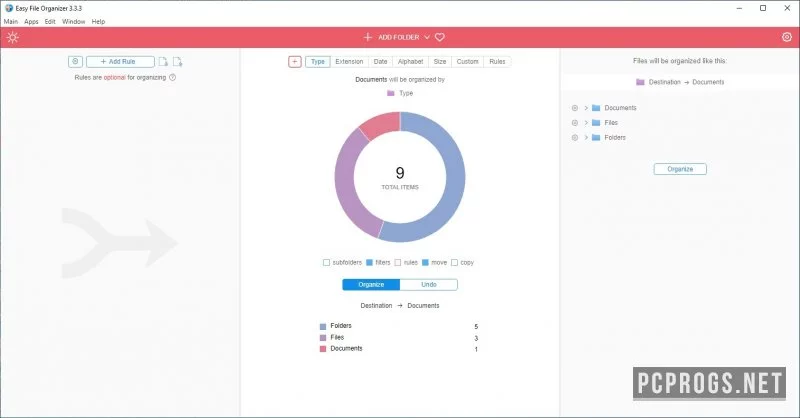Toggle the filters checkbox

coord(369,262)
